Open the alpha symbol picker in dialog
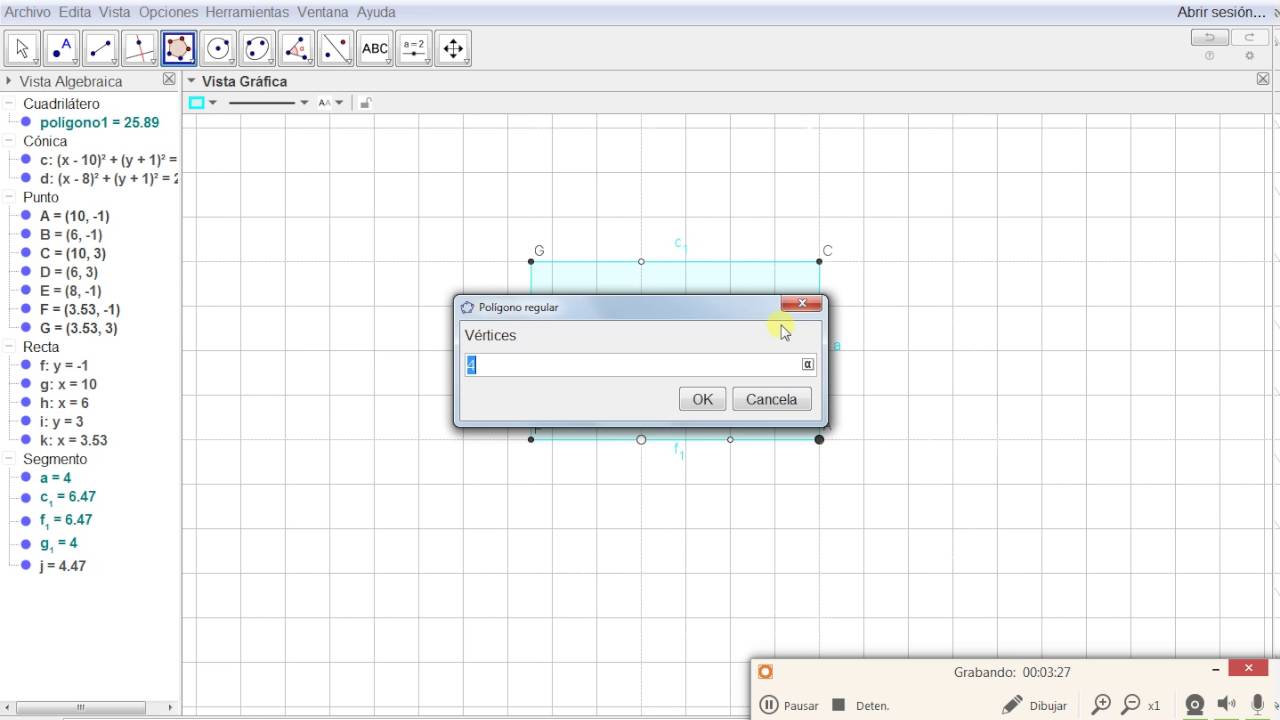The height and width of the screenshot is (720, 1280). [808, 365]
